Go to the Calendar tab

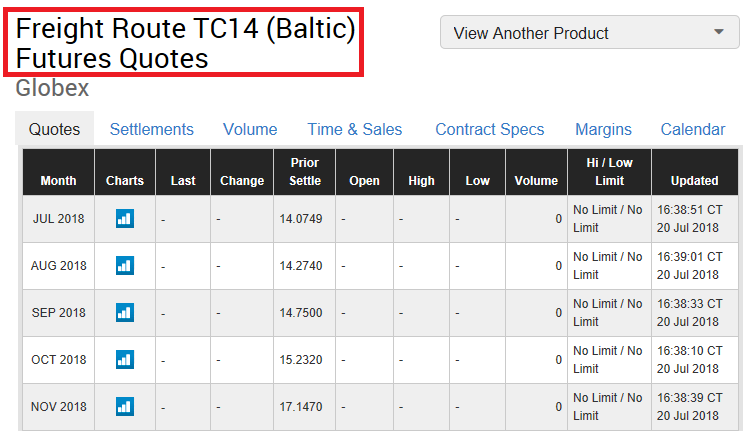[693, 129]
